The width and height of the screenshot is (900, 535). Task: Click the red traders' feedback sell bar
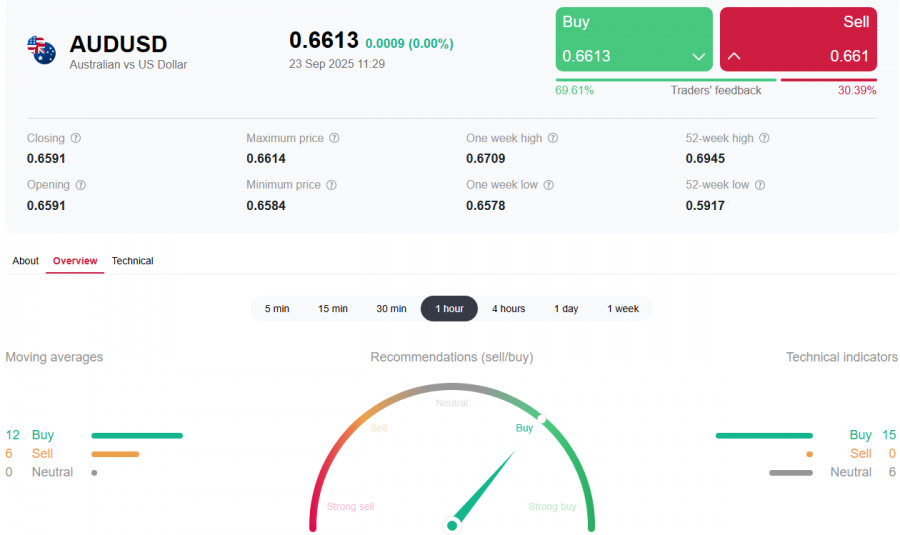(829, 80)
